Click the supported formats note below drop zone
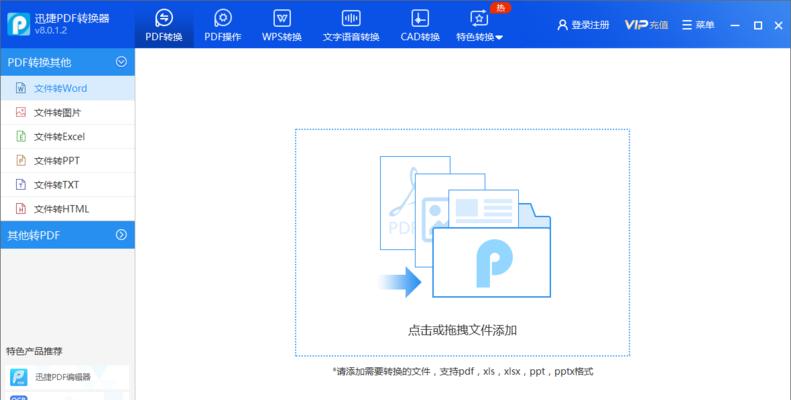791x400 pixels. [463, 372]
